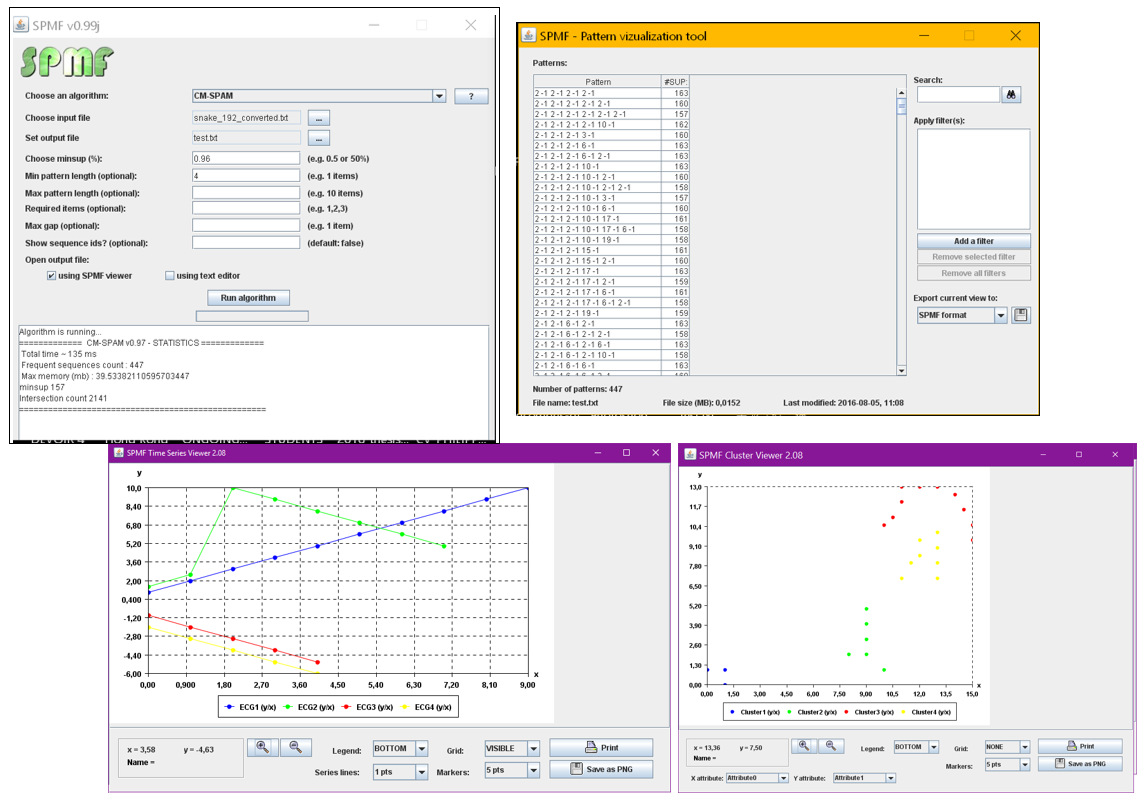Click the patterns list vertical scrollbar
The height and width of the screenshot is (798, 1141).
click(x=901, y=231)
